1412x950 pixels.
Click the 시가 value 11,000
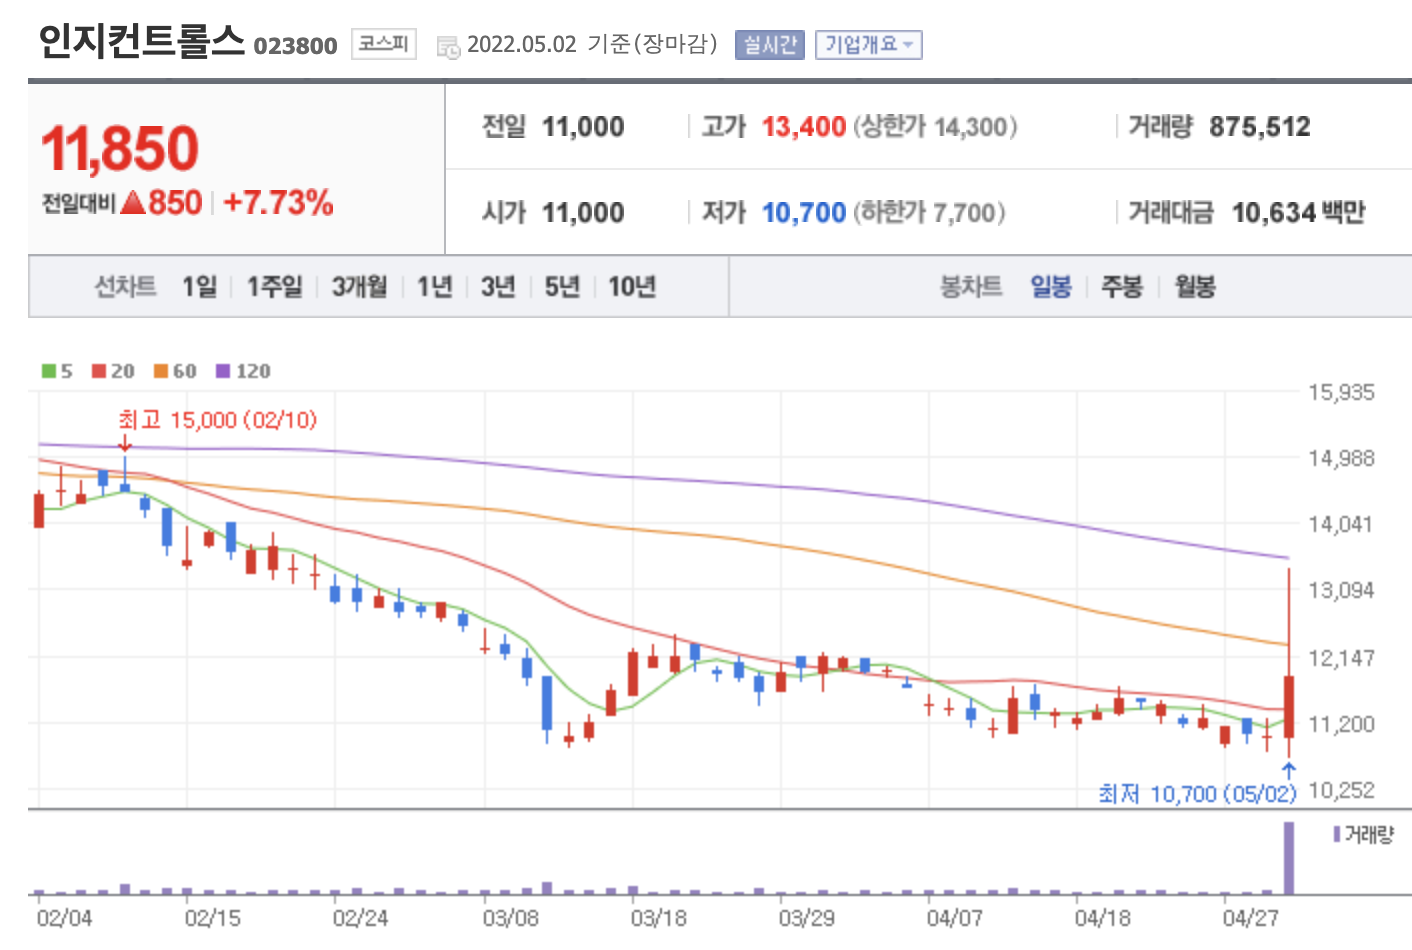point(583,213)
